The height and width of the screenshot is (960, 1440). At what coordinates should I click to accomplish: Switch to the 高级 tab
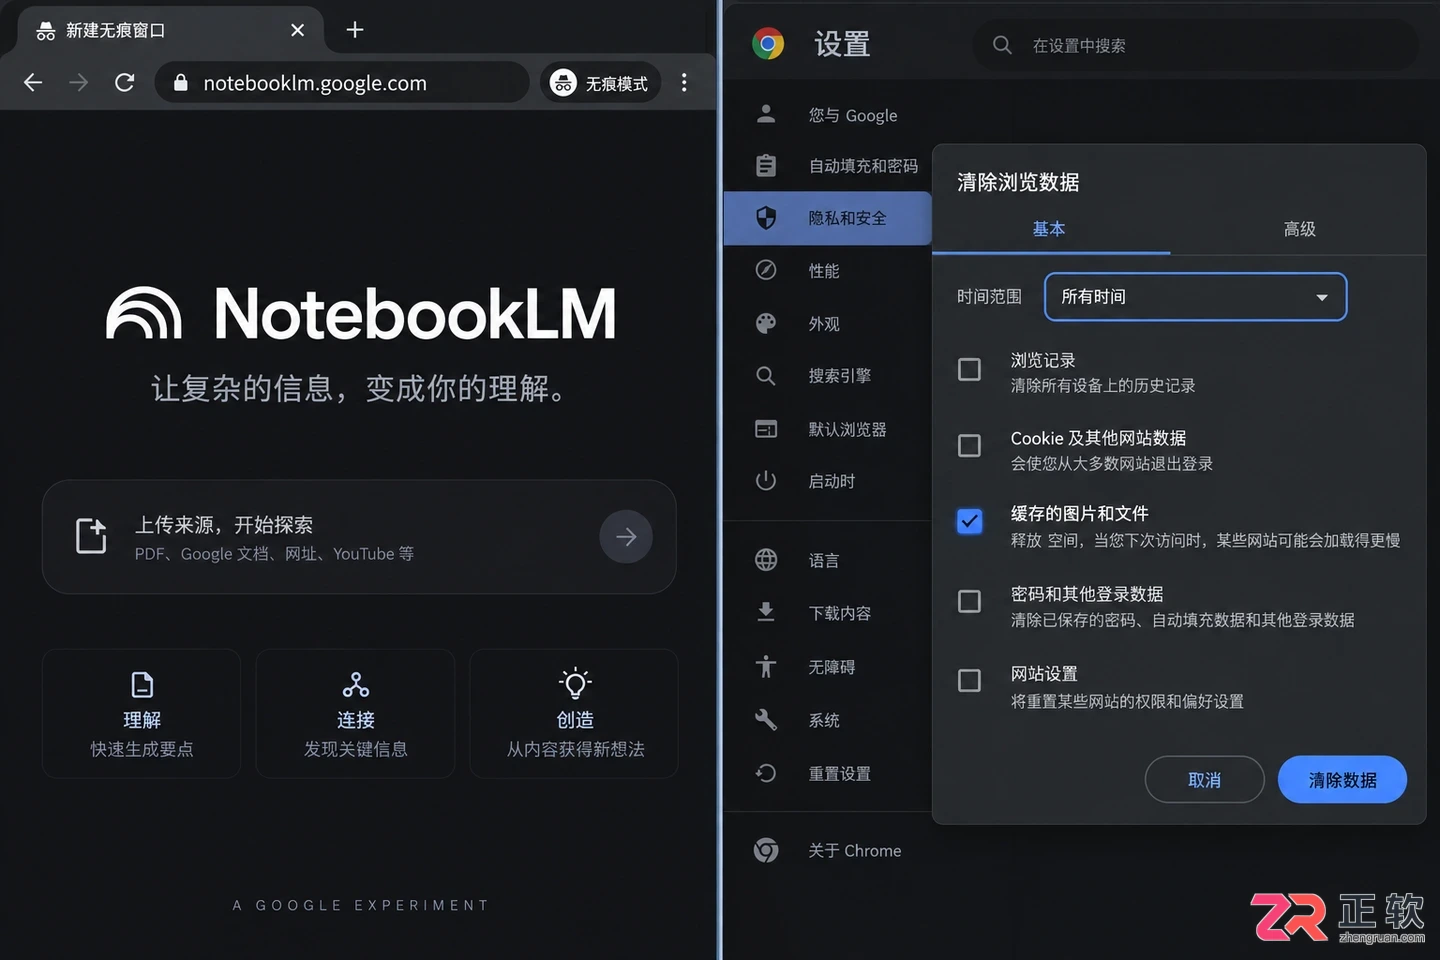point(1299,229)
